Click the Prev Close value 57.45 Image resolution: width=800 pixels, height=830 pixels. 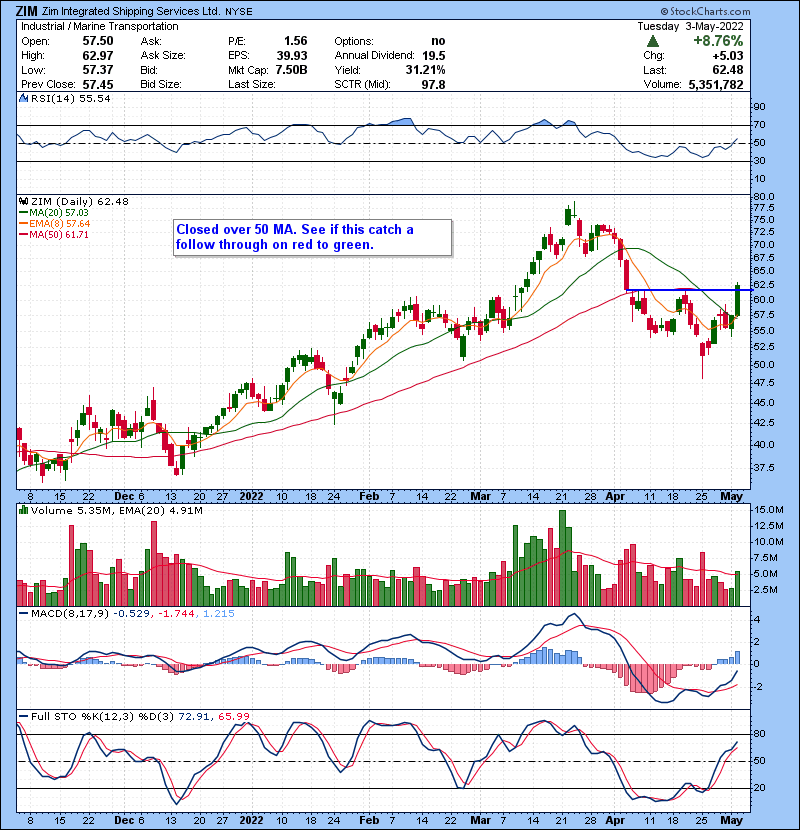[97, 84]
